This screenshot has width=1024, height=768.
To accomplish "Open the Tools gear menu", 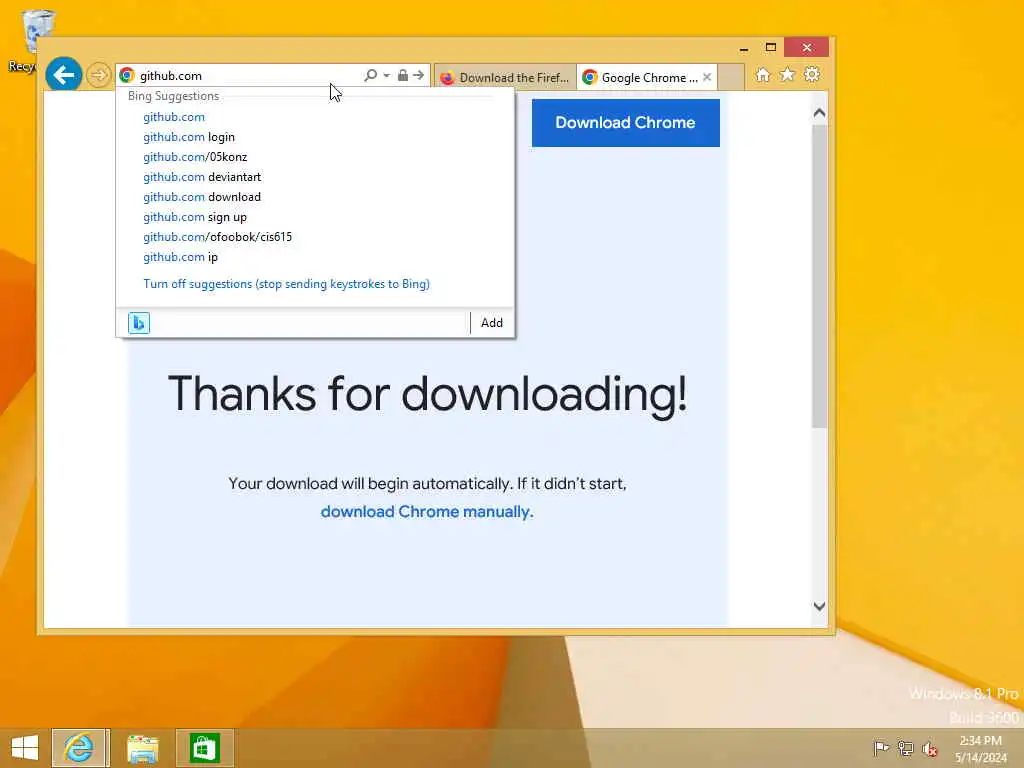I will pos(812,75).
